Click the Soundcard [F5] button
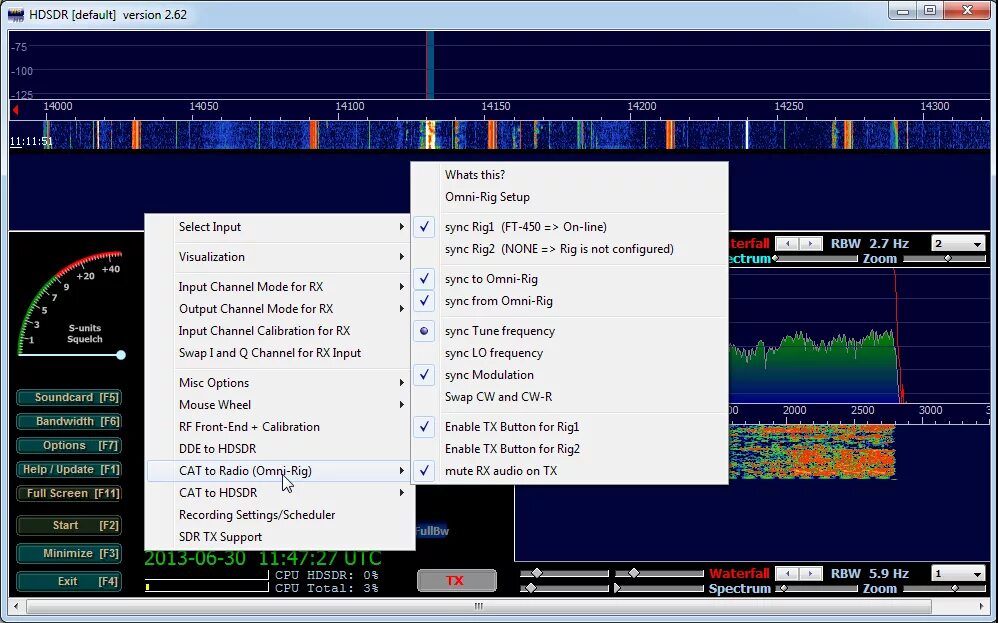Image resolution: width=998 pixels, height=623 pixels. pos(69,397)
